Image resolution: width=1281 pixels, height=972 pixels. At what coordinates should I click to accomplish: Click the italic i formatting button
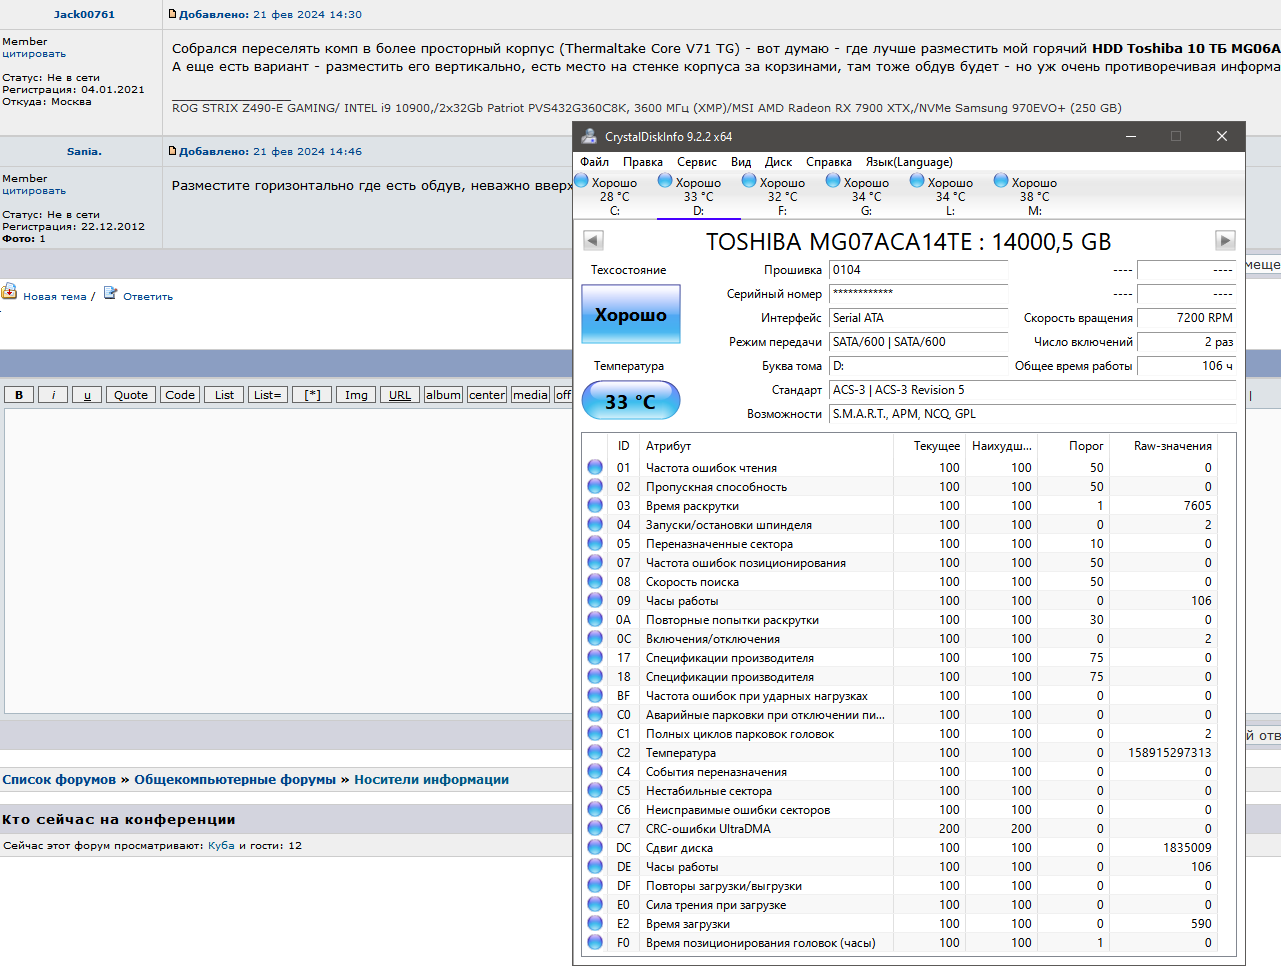(x=53, y=395)
